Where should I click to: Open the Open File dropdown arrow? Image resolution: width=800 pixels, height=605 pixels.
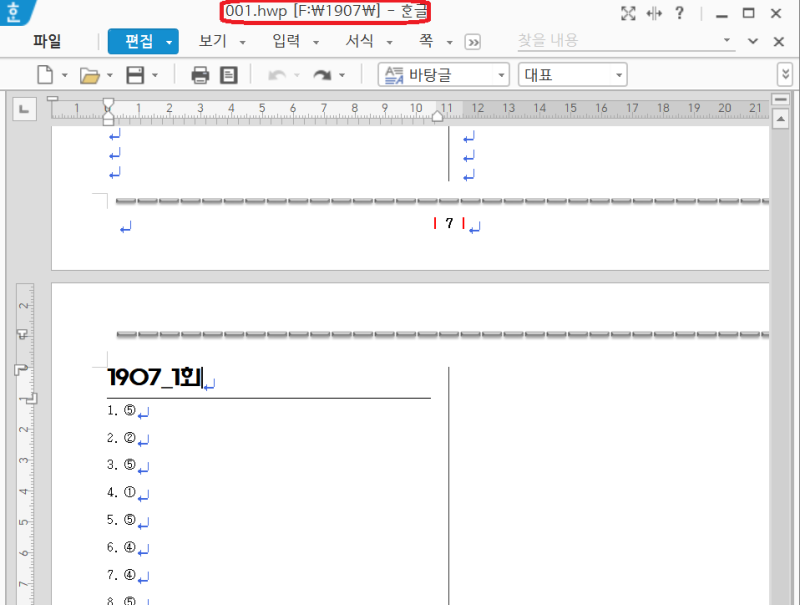tap(110, 75)
